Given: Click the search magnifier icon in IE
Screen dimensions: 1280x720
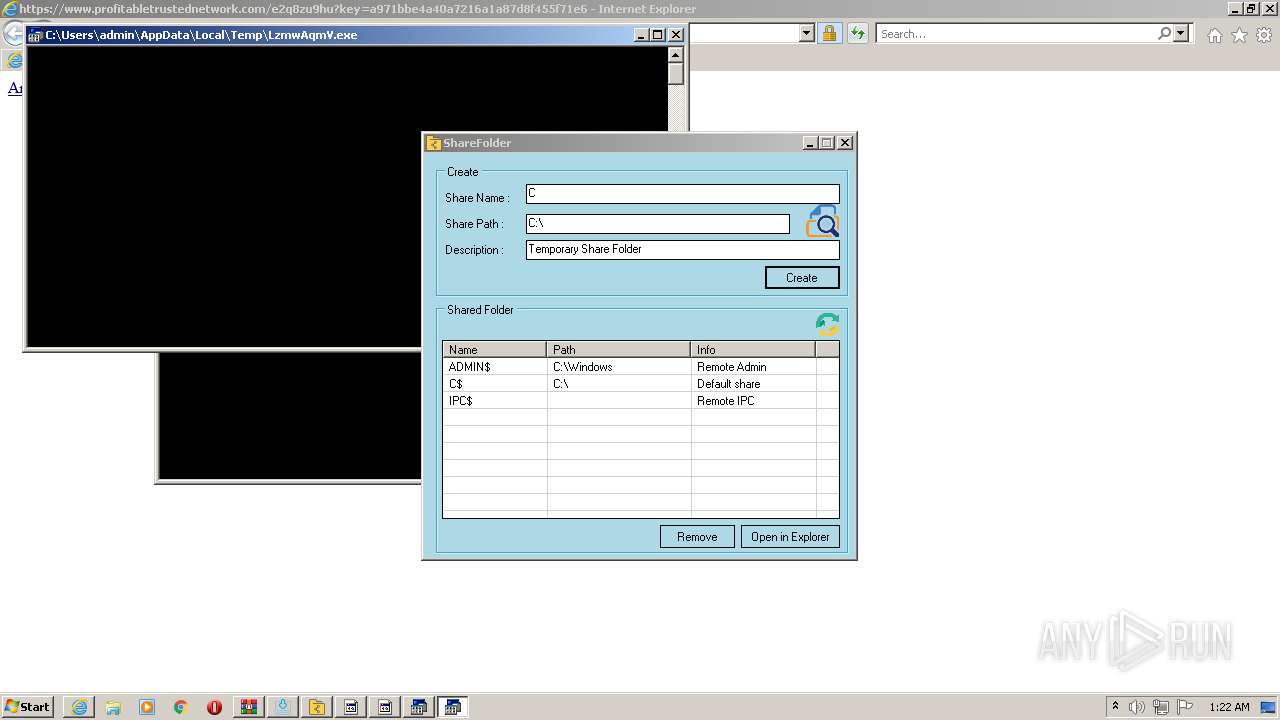Looking at the screenshot, I should tap(1164, 34).
